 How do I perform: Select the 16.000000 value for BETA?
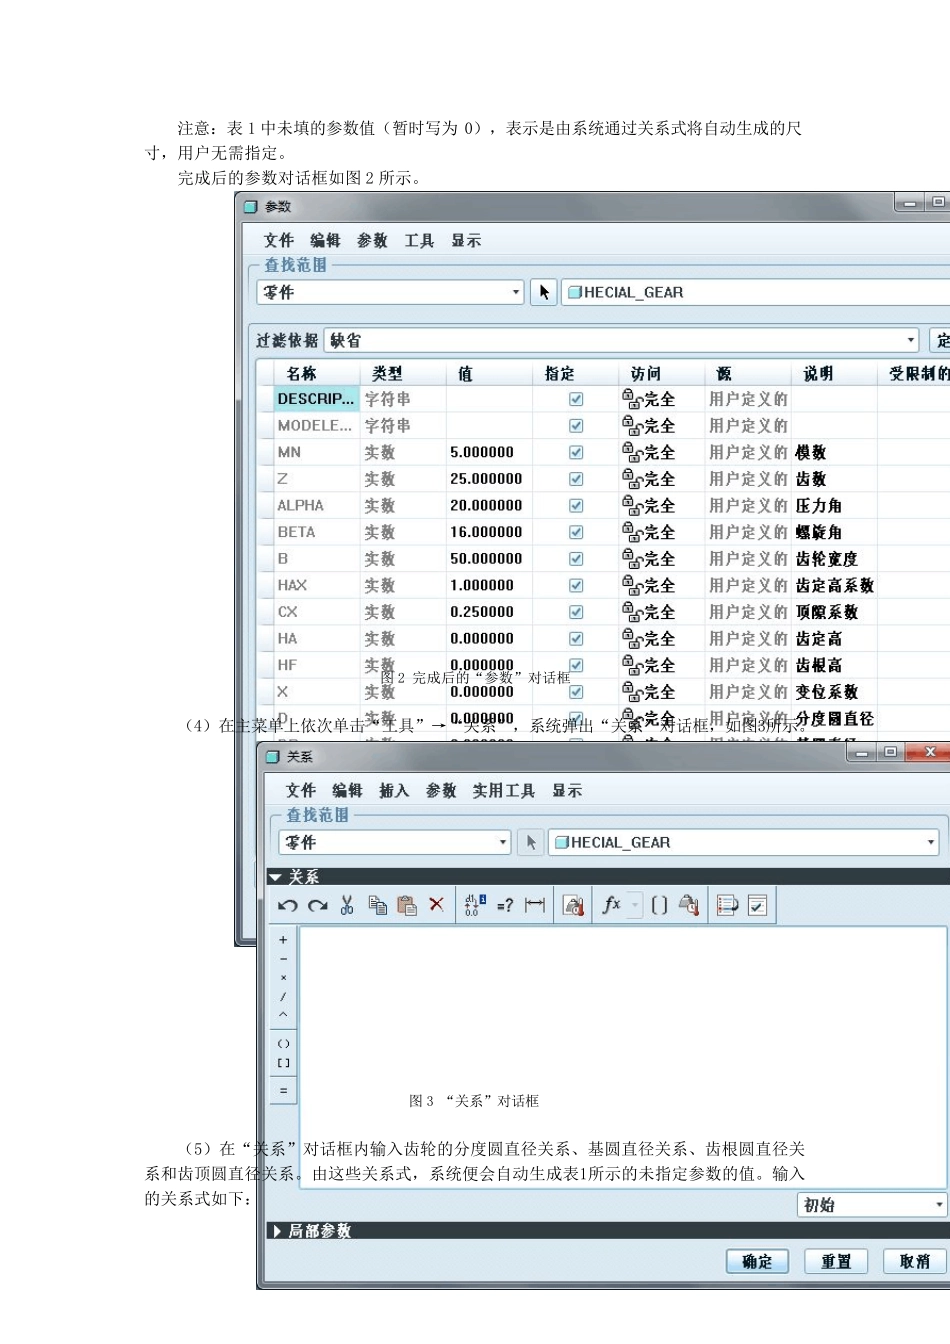[486, 532]
